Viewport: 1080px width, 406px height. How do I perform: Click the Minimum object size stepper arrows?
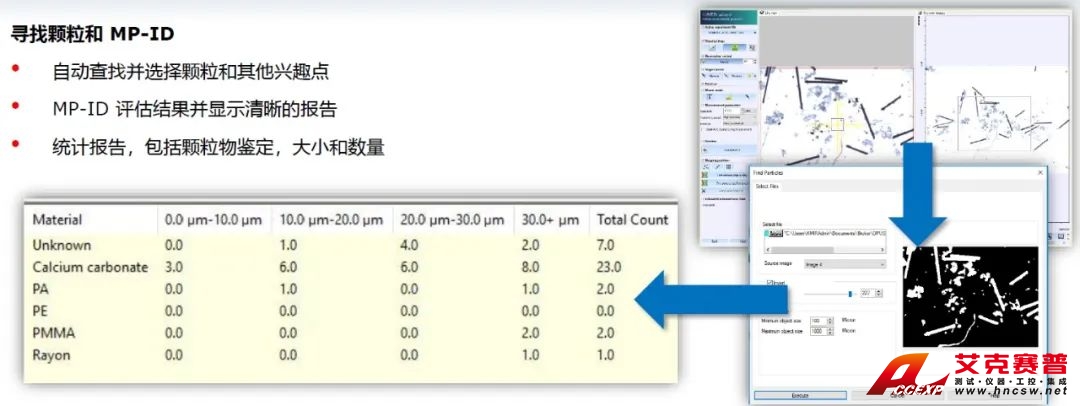[x=830, y=320]
